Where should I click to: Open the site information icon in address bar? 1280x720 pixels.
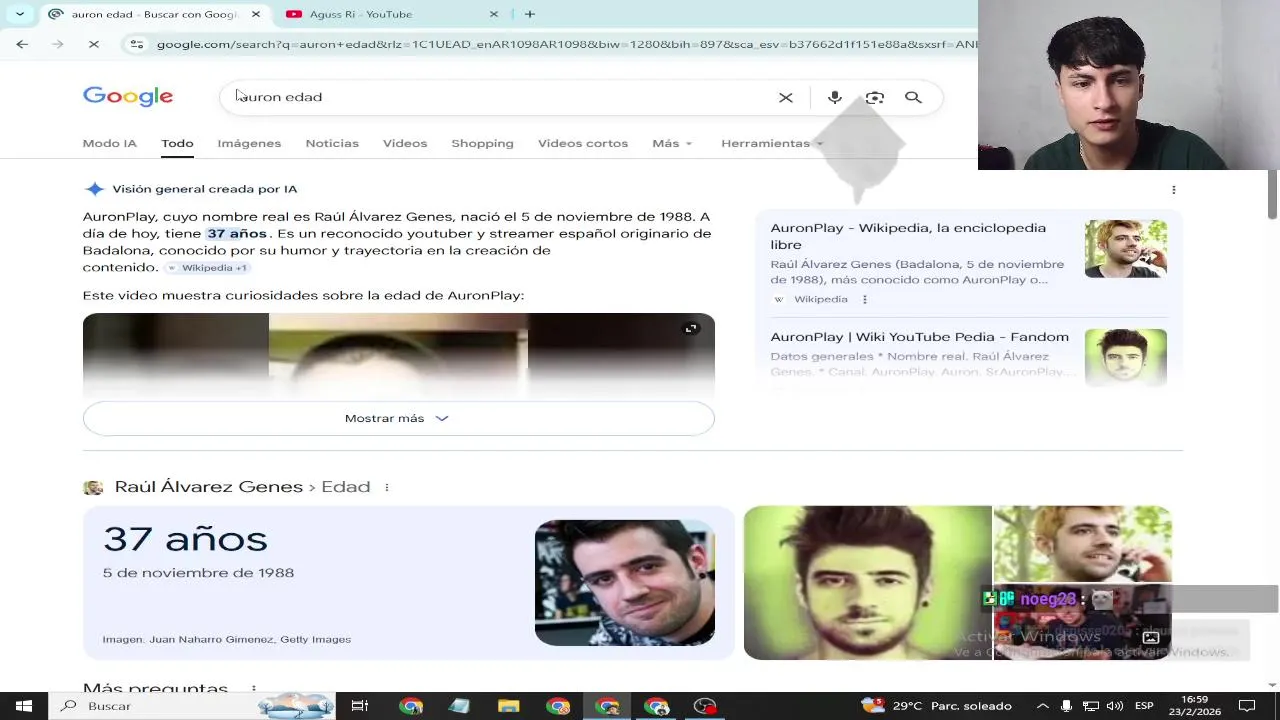click(x=137, y=44)
